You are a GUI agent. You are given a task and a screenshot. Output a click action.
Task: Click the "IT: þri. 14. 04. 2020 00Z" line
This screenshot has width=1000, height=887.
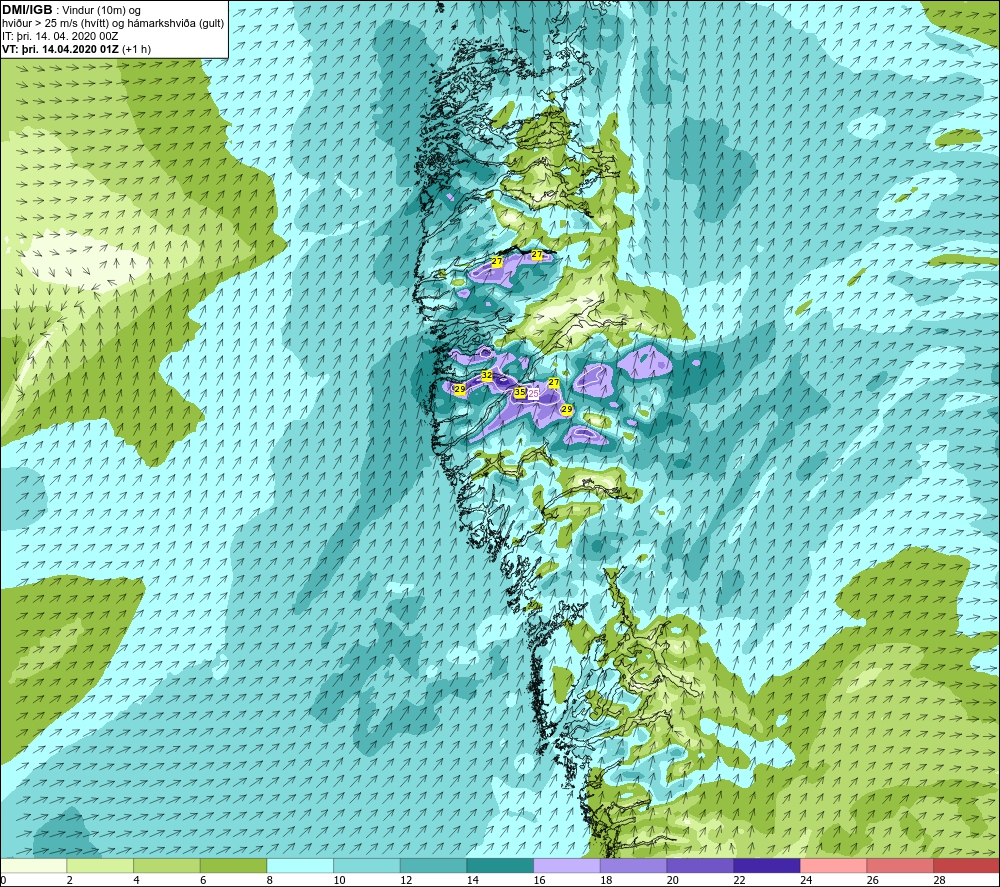[60, 36]
